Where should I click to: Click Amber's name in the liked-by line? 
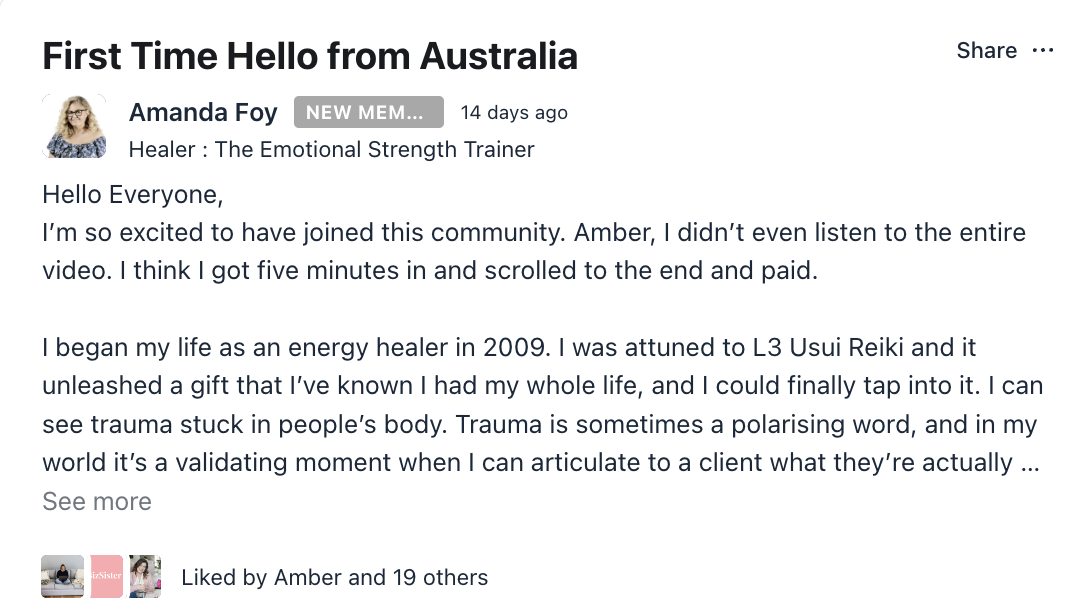308,577
